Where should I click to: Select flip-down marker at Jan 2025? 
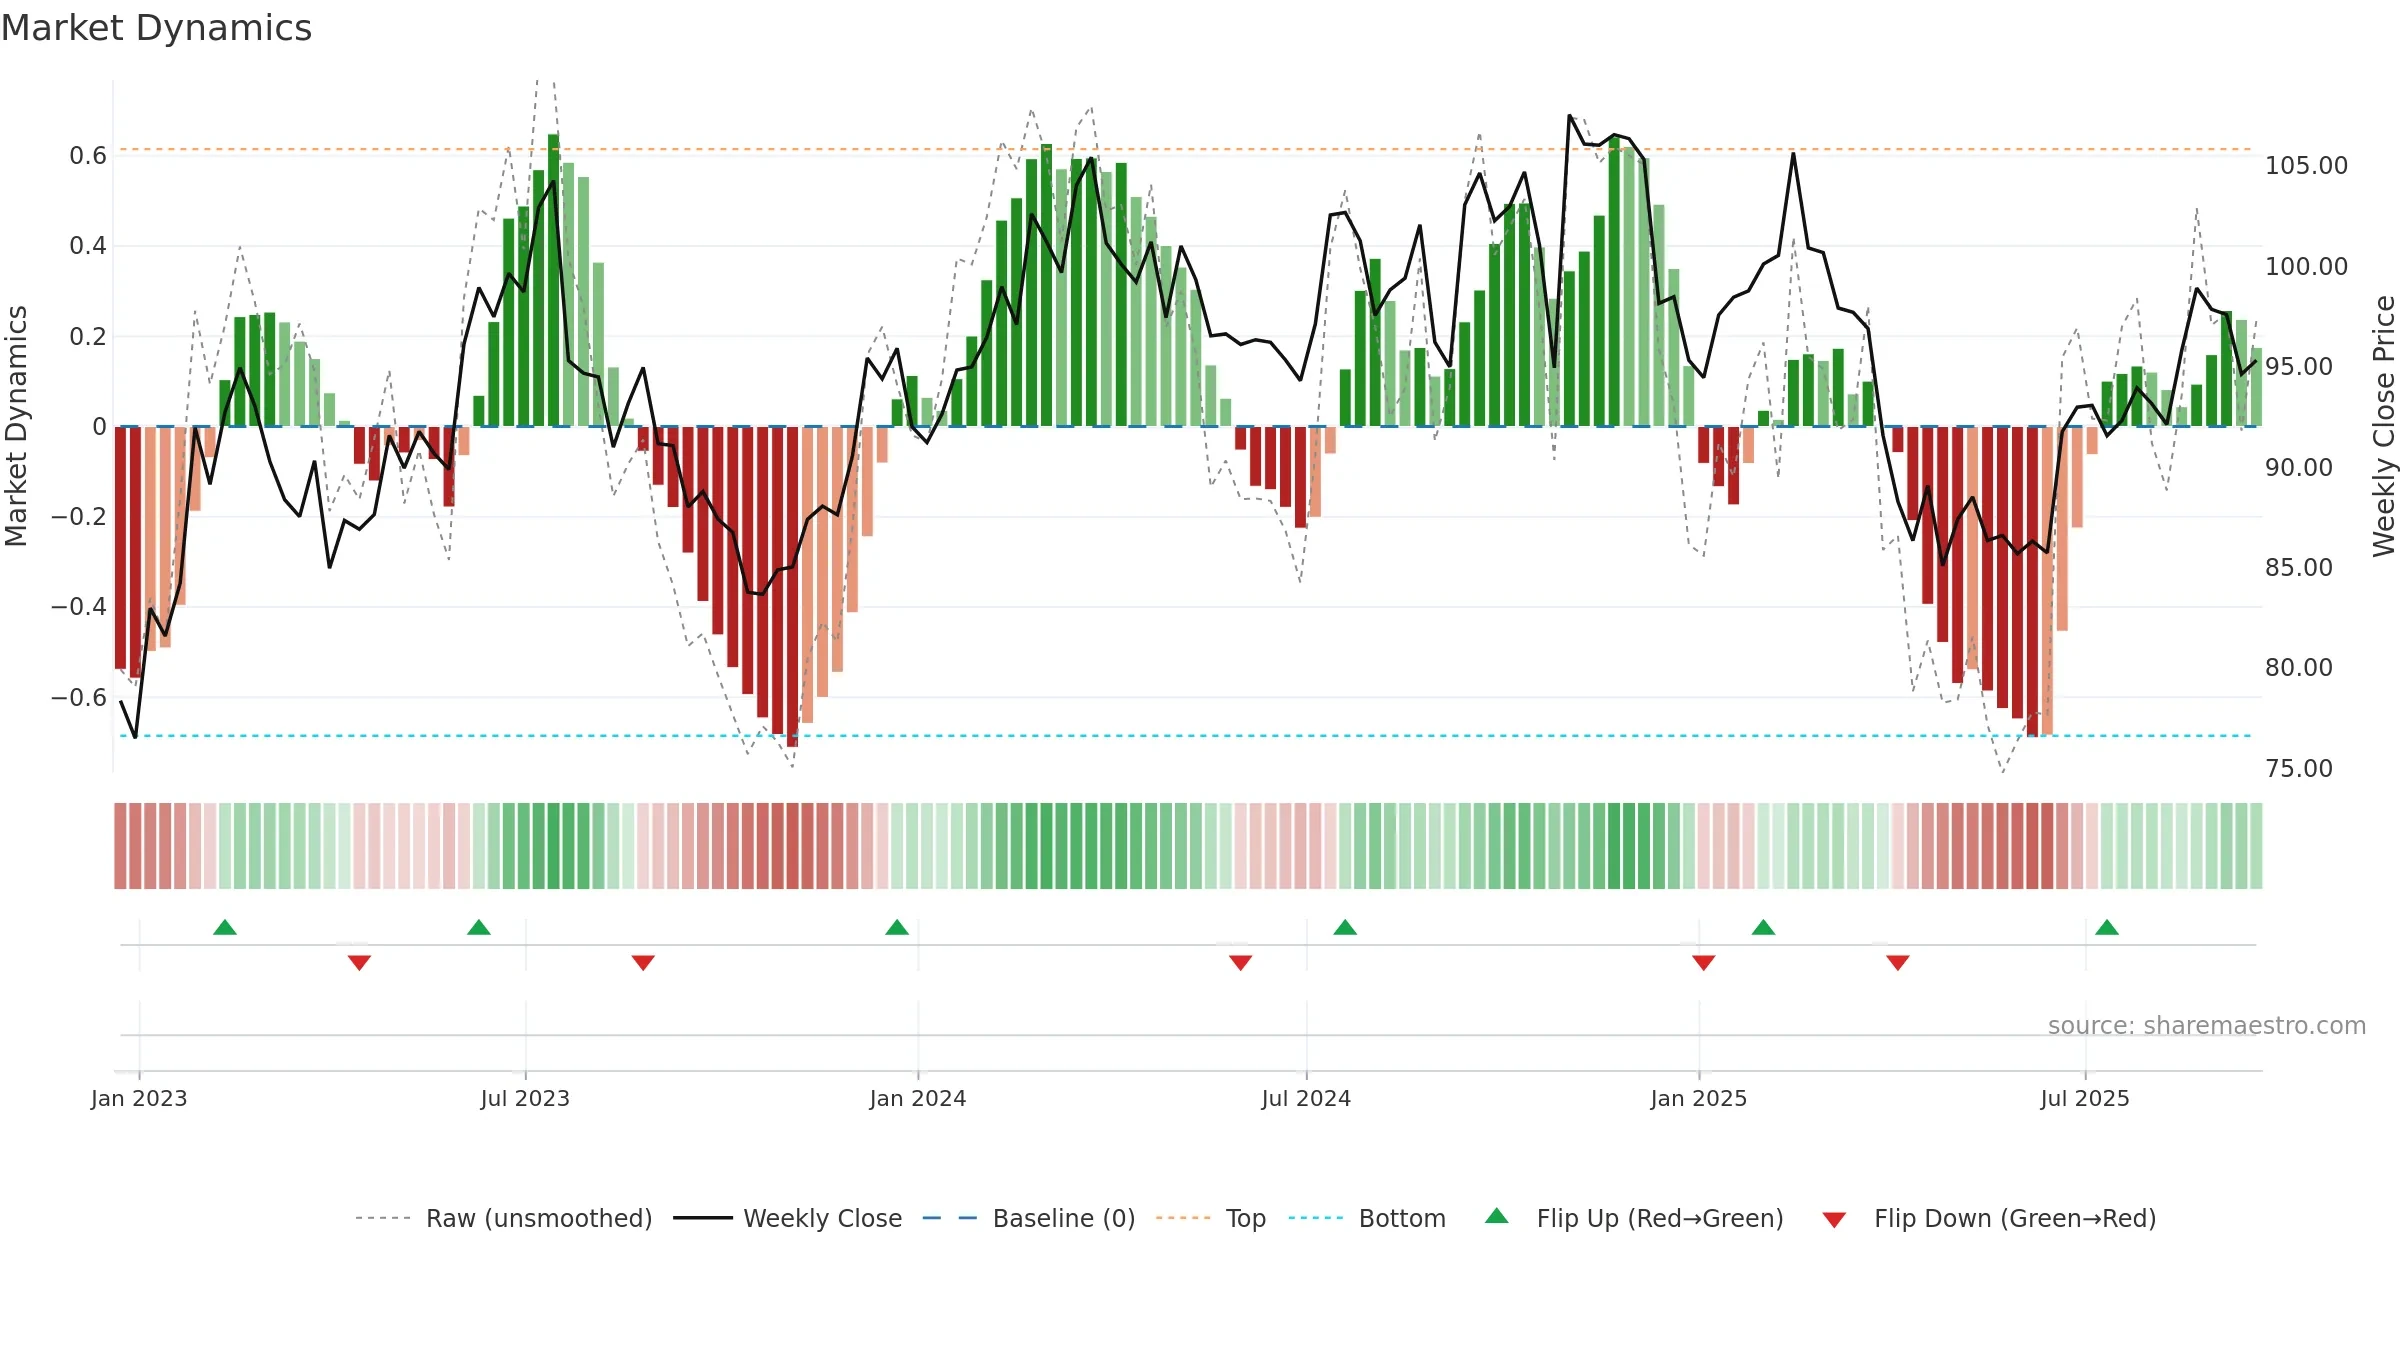(x=1704, y=963)
